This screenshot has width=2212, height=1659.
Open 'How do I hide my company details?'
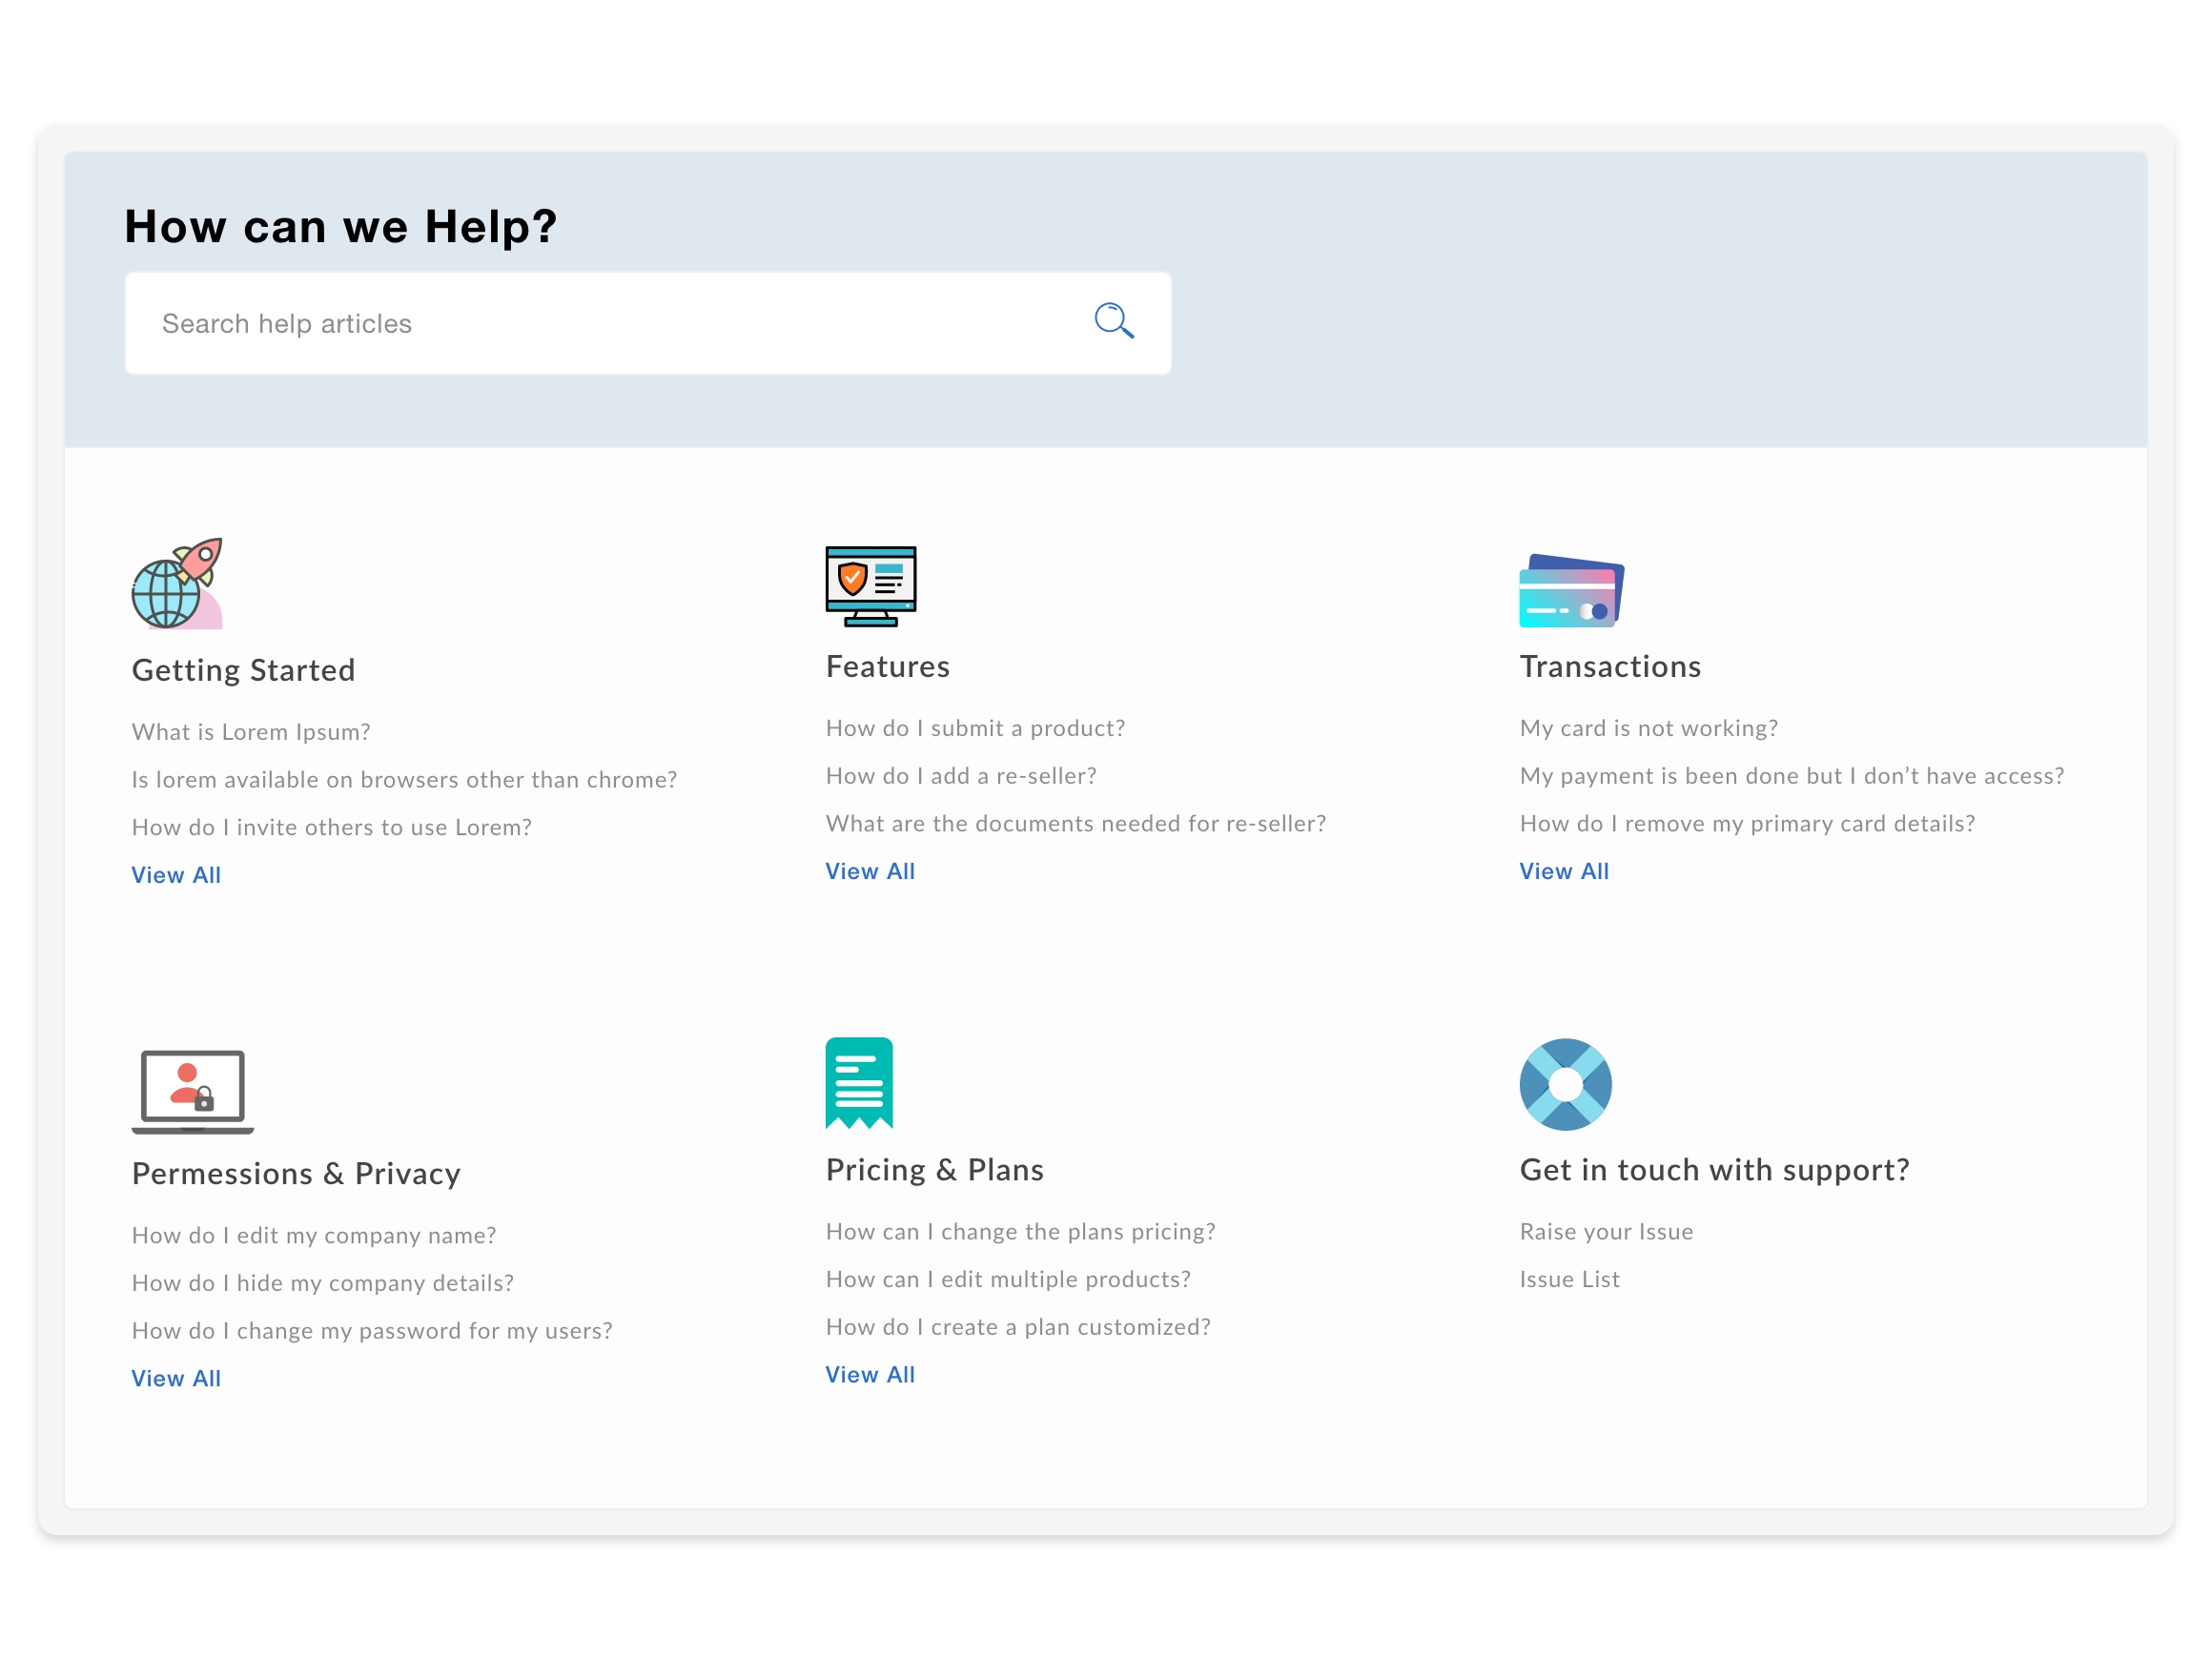[x=322, y=1283]
